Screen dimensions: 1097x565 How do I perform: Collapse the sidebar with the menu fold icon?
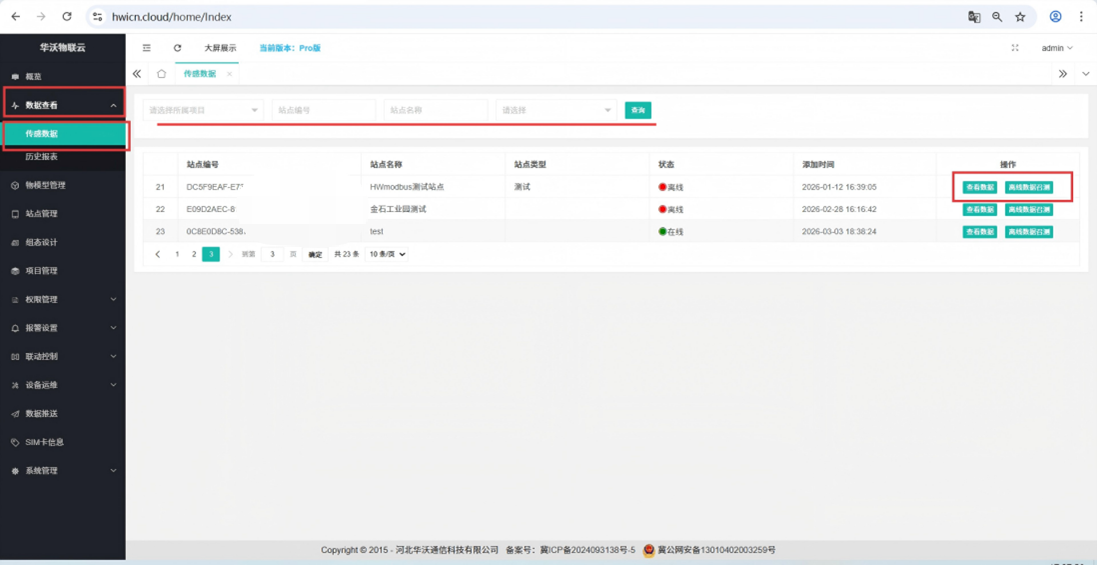tap(147, 48)
